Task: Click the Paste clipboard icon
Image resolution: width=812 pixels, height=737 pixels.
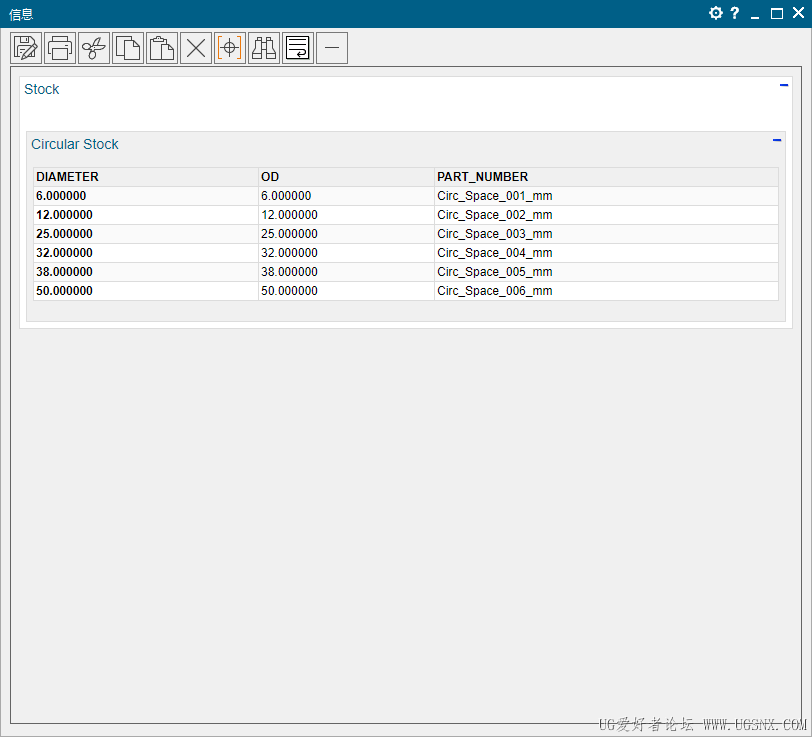Action: [x=162, y=48]
